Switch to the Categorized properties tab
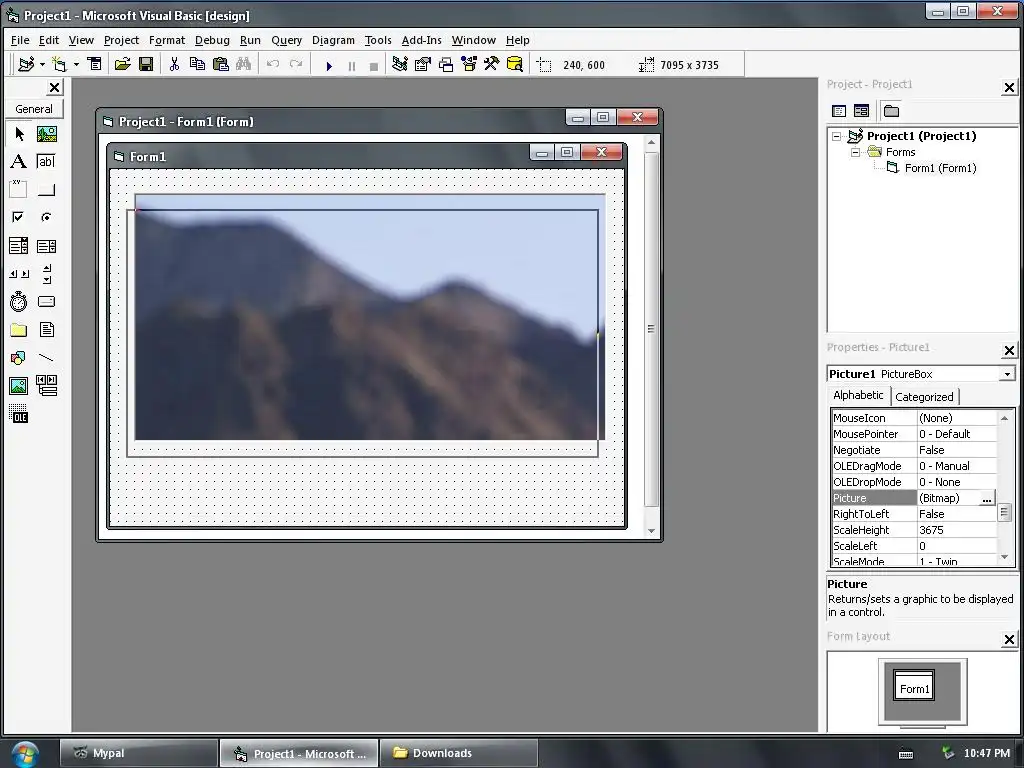 pos(924,396)
